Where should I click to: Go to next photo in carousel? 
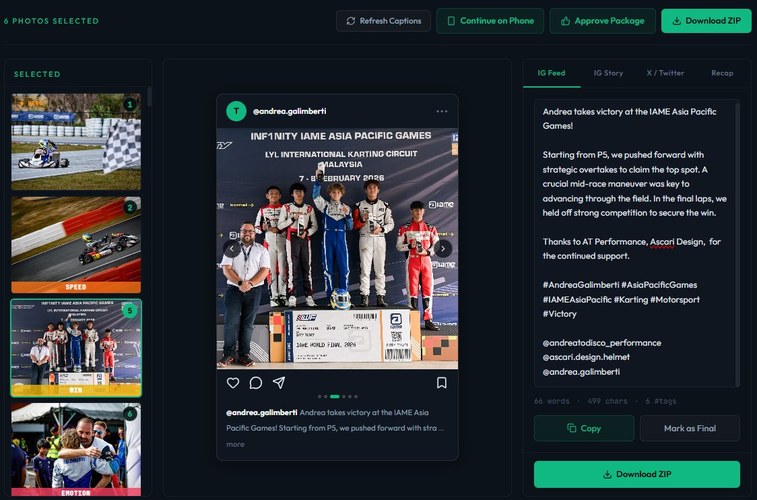(x=443, y=249)
